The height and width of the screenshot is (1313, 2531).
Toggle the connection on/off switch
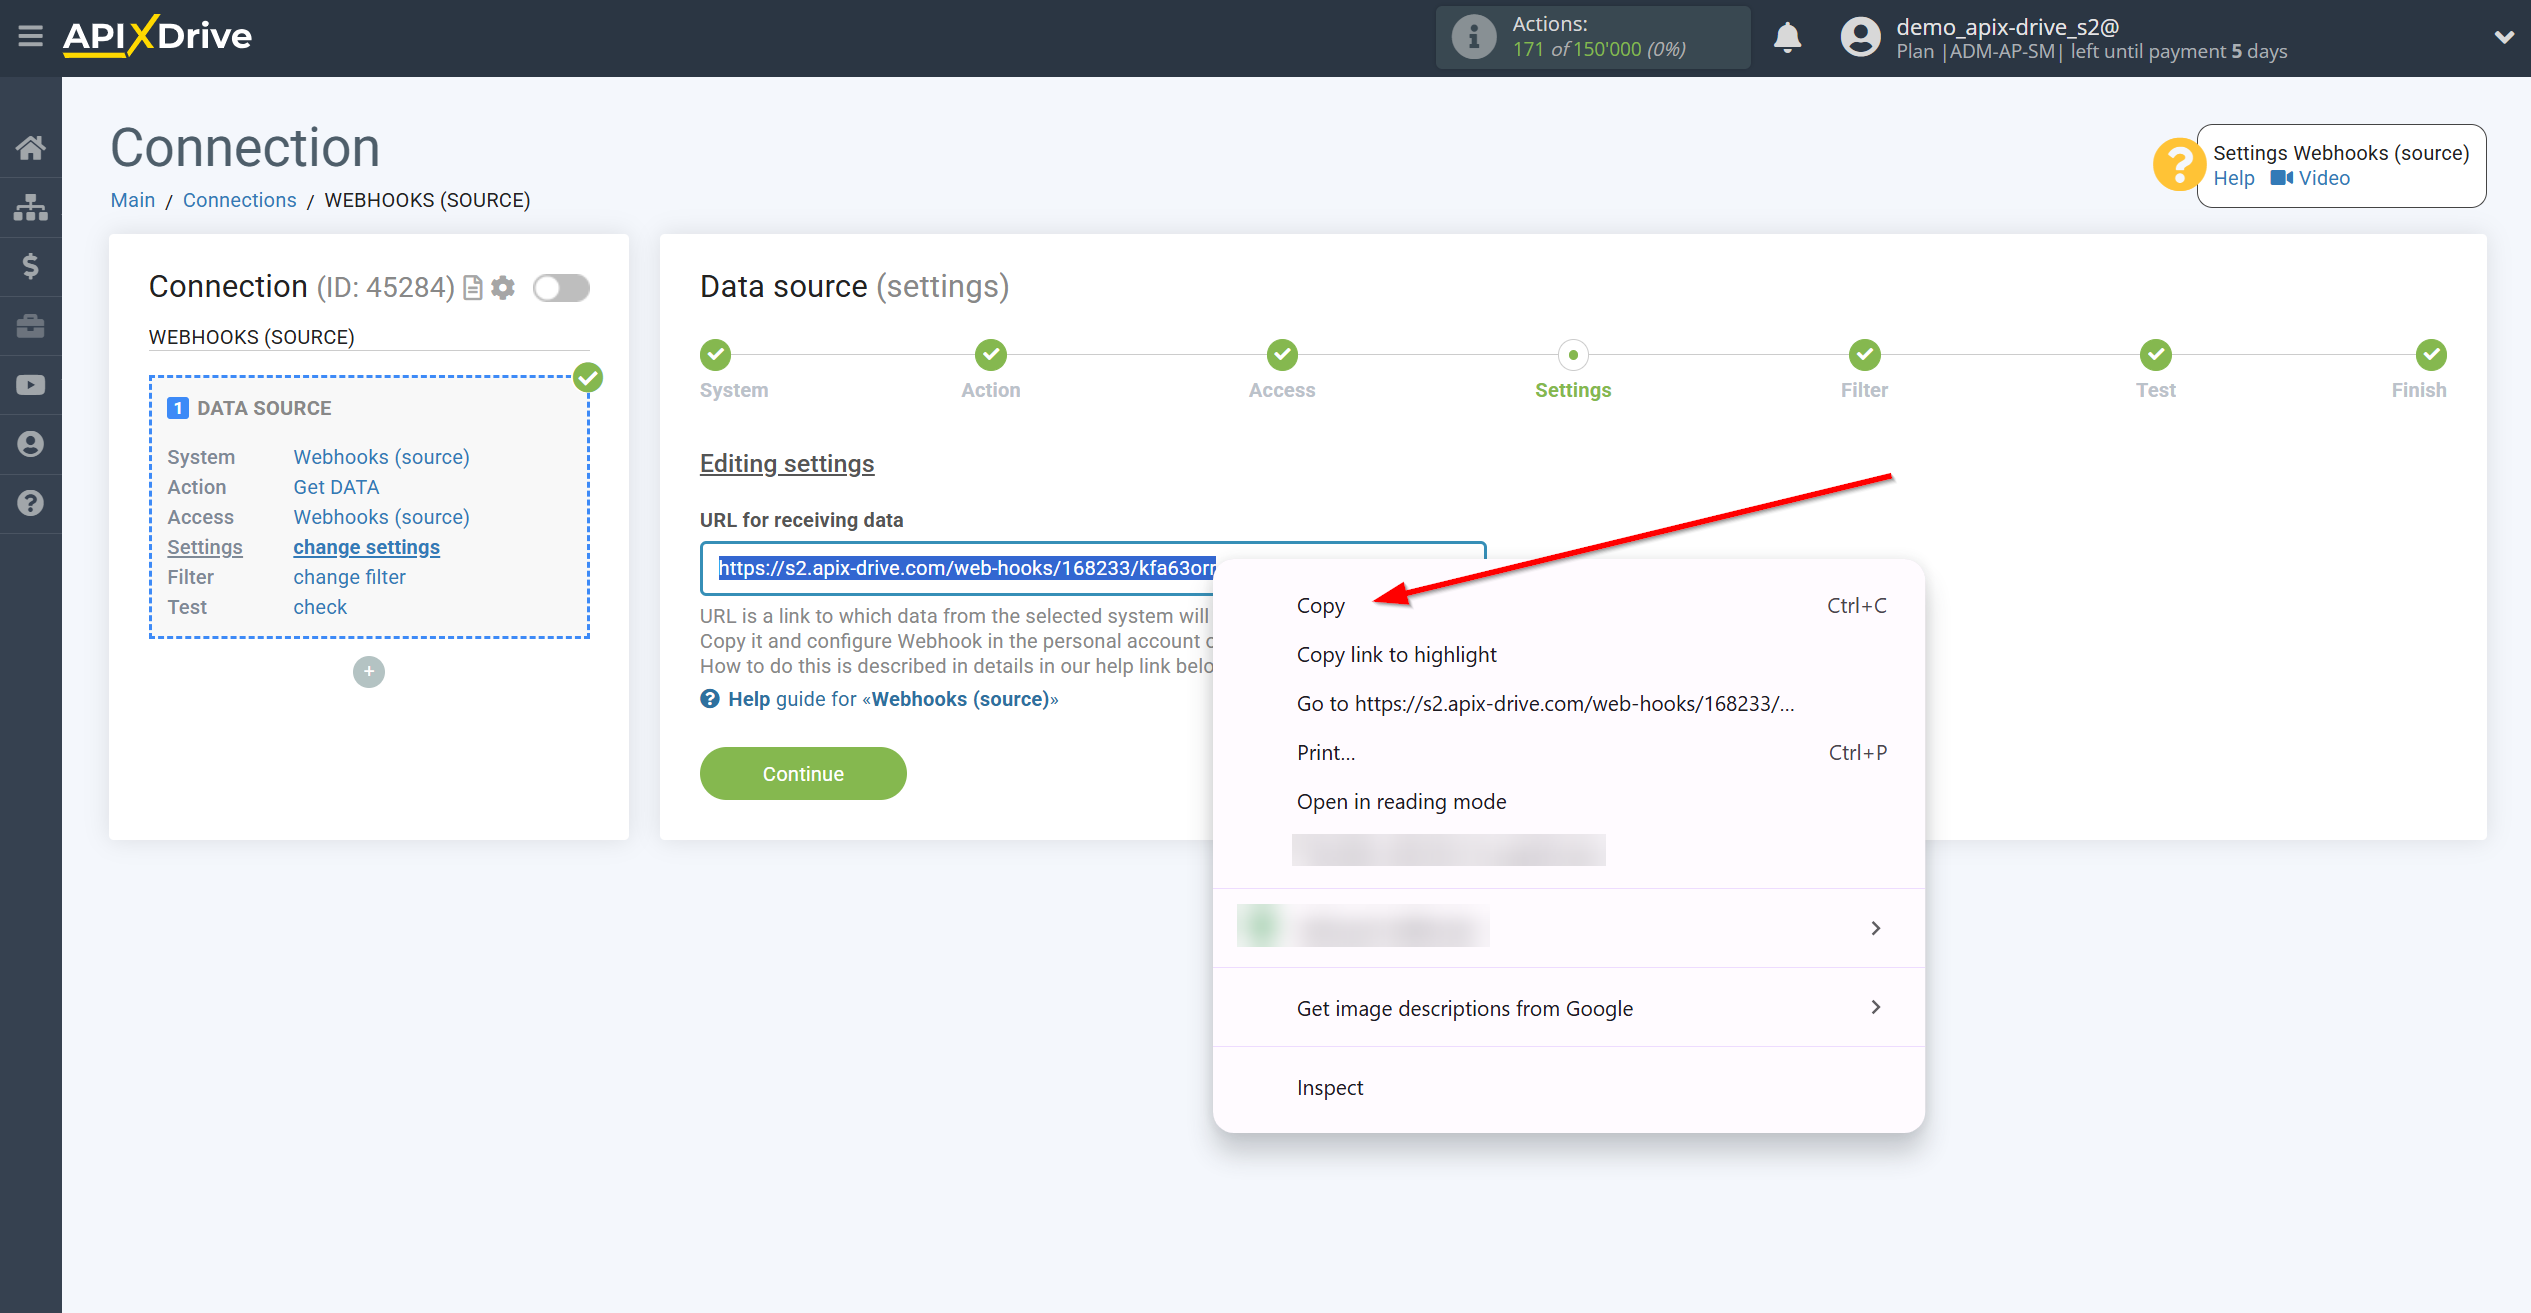pyautogui.click(x=561, y=288)
